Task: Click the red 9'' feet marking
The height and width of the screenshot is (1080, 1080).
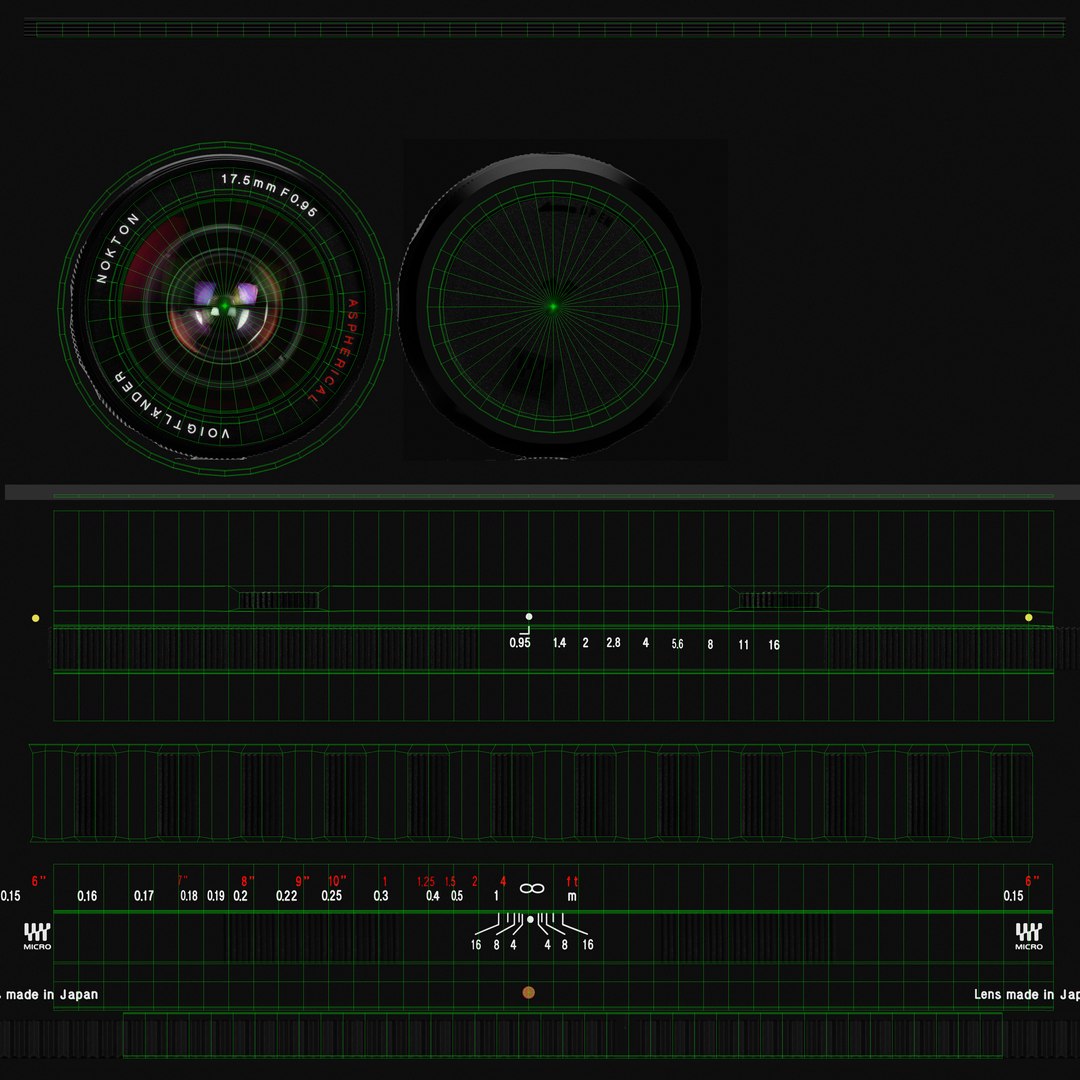Action: point(302,881)
